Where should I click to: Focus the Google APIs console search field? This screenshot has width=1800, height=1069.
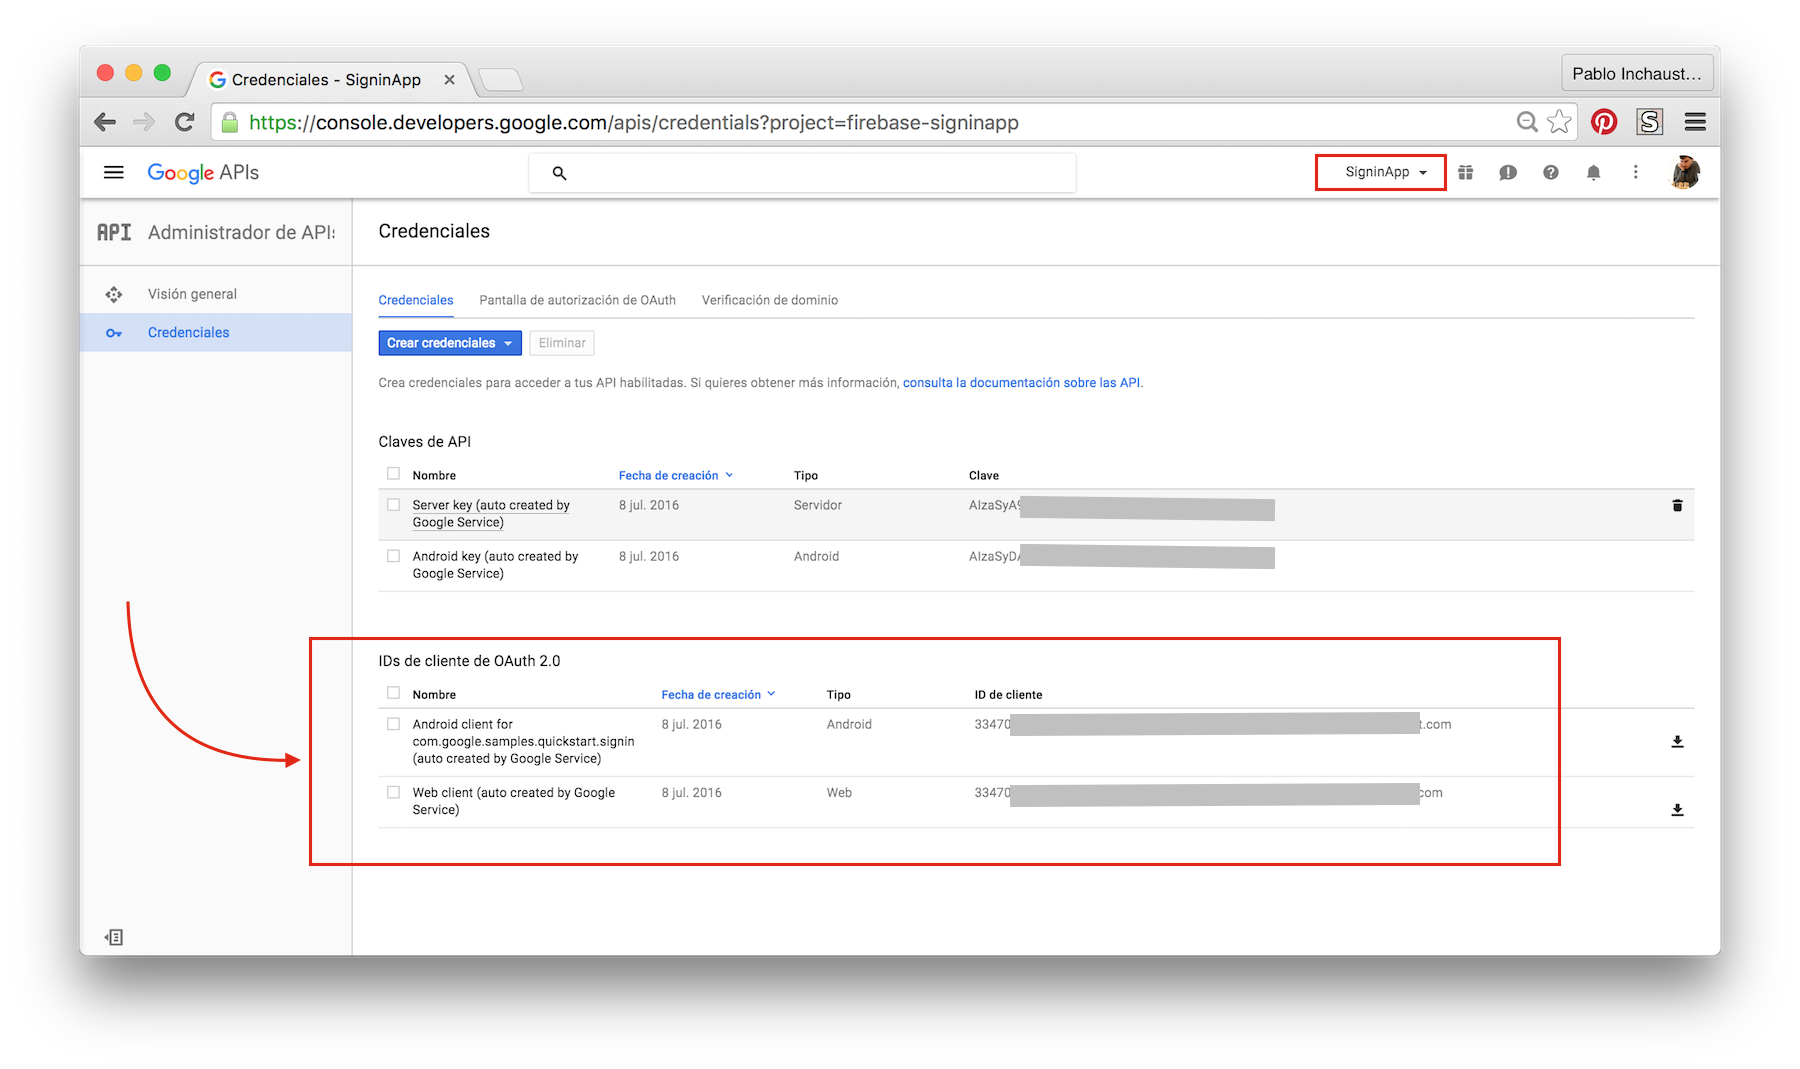pyautogui.click(x=802, y=173)
